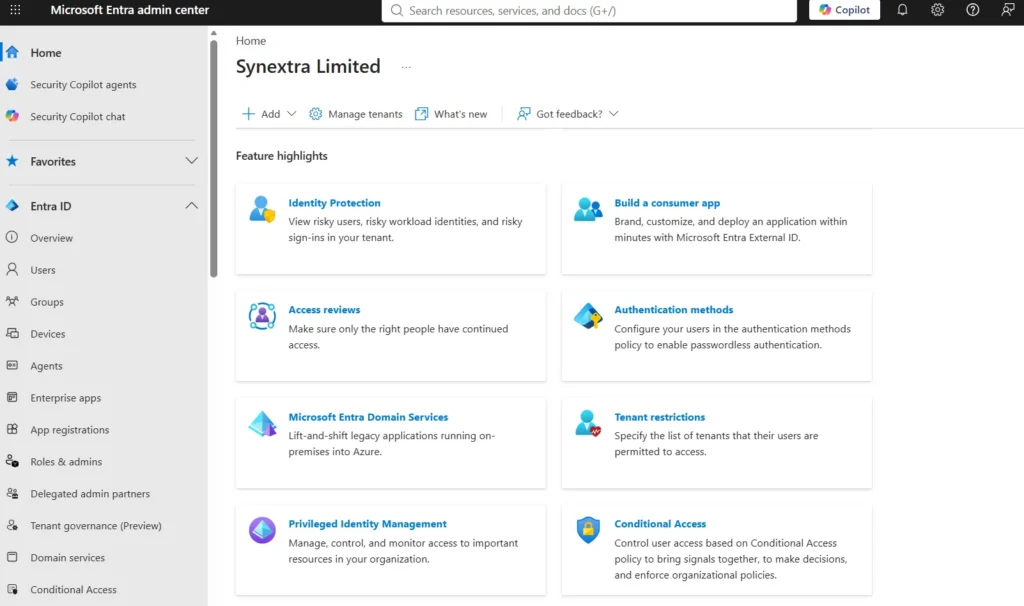Open Enterprise apps in sidebar

pos(65,398)
